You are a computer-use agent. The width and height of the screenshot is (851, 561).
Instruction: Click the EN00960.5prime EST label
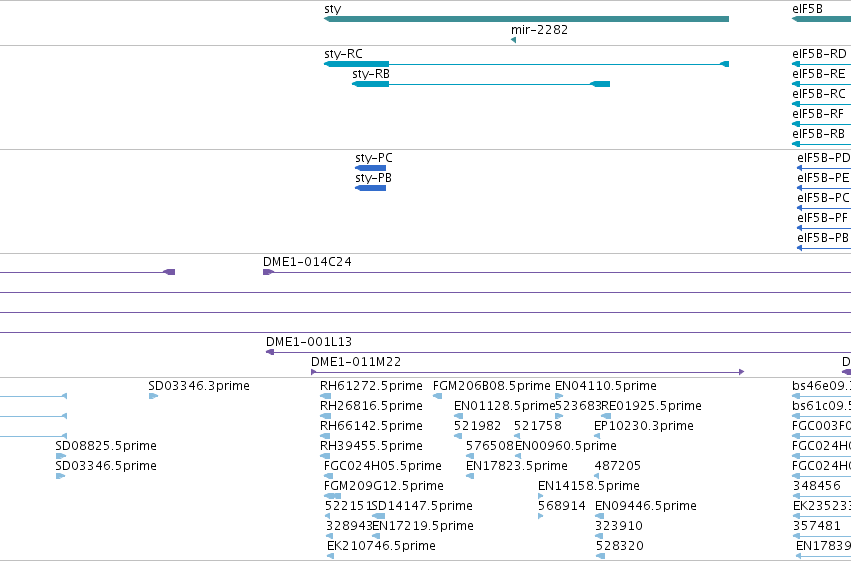(x=566, y=447)
